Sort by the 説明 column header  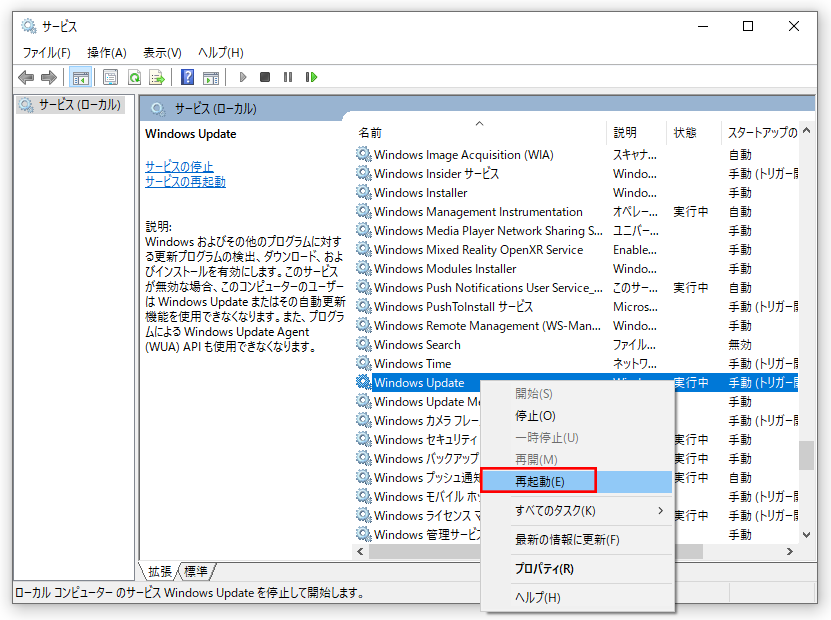click(636, 132)
